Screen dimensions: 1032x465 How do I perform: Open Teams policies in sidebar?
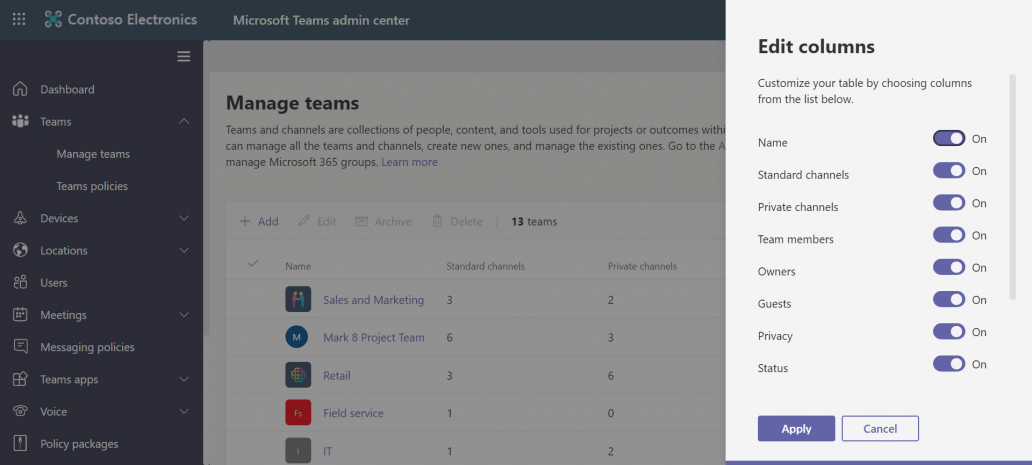tap(92, 186)
